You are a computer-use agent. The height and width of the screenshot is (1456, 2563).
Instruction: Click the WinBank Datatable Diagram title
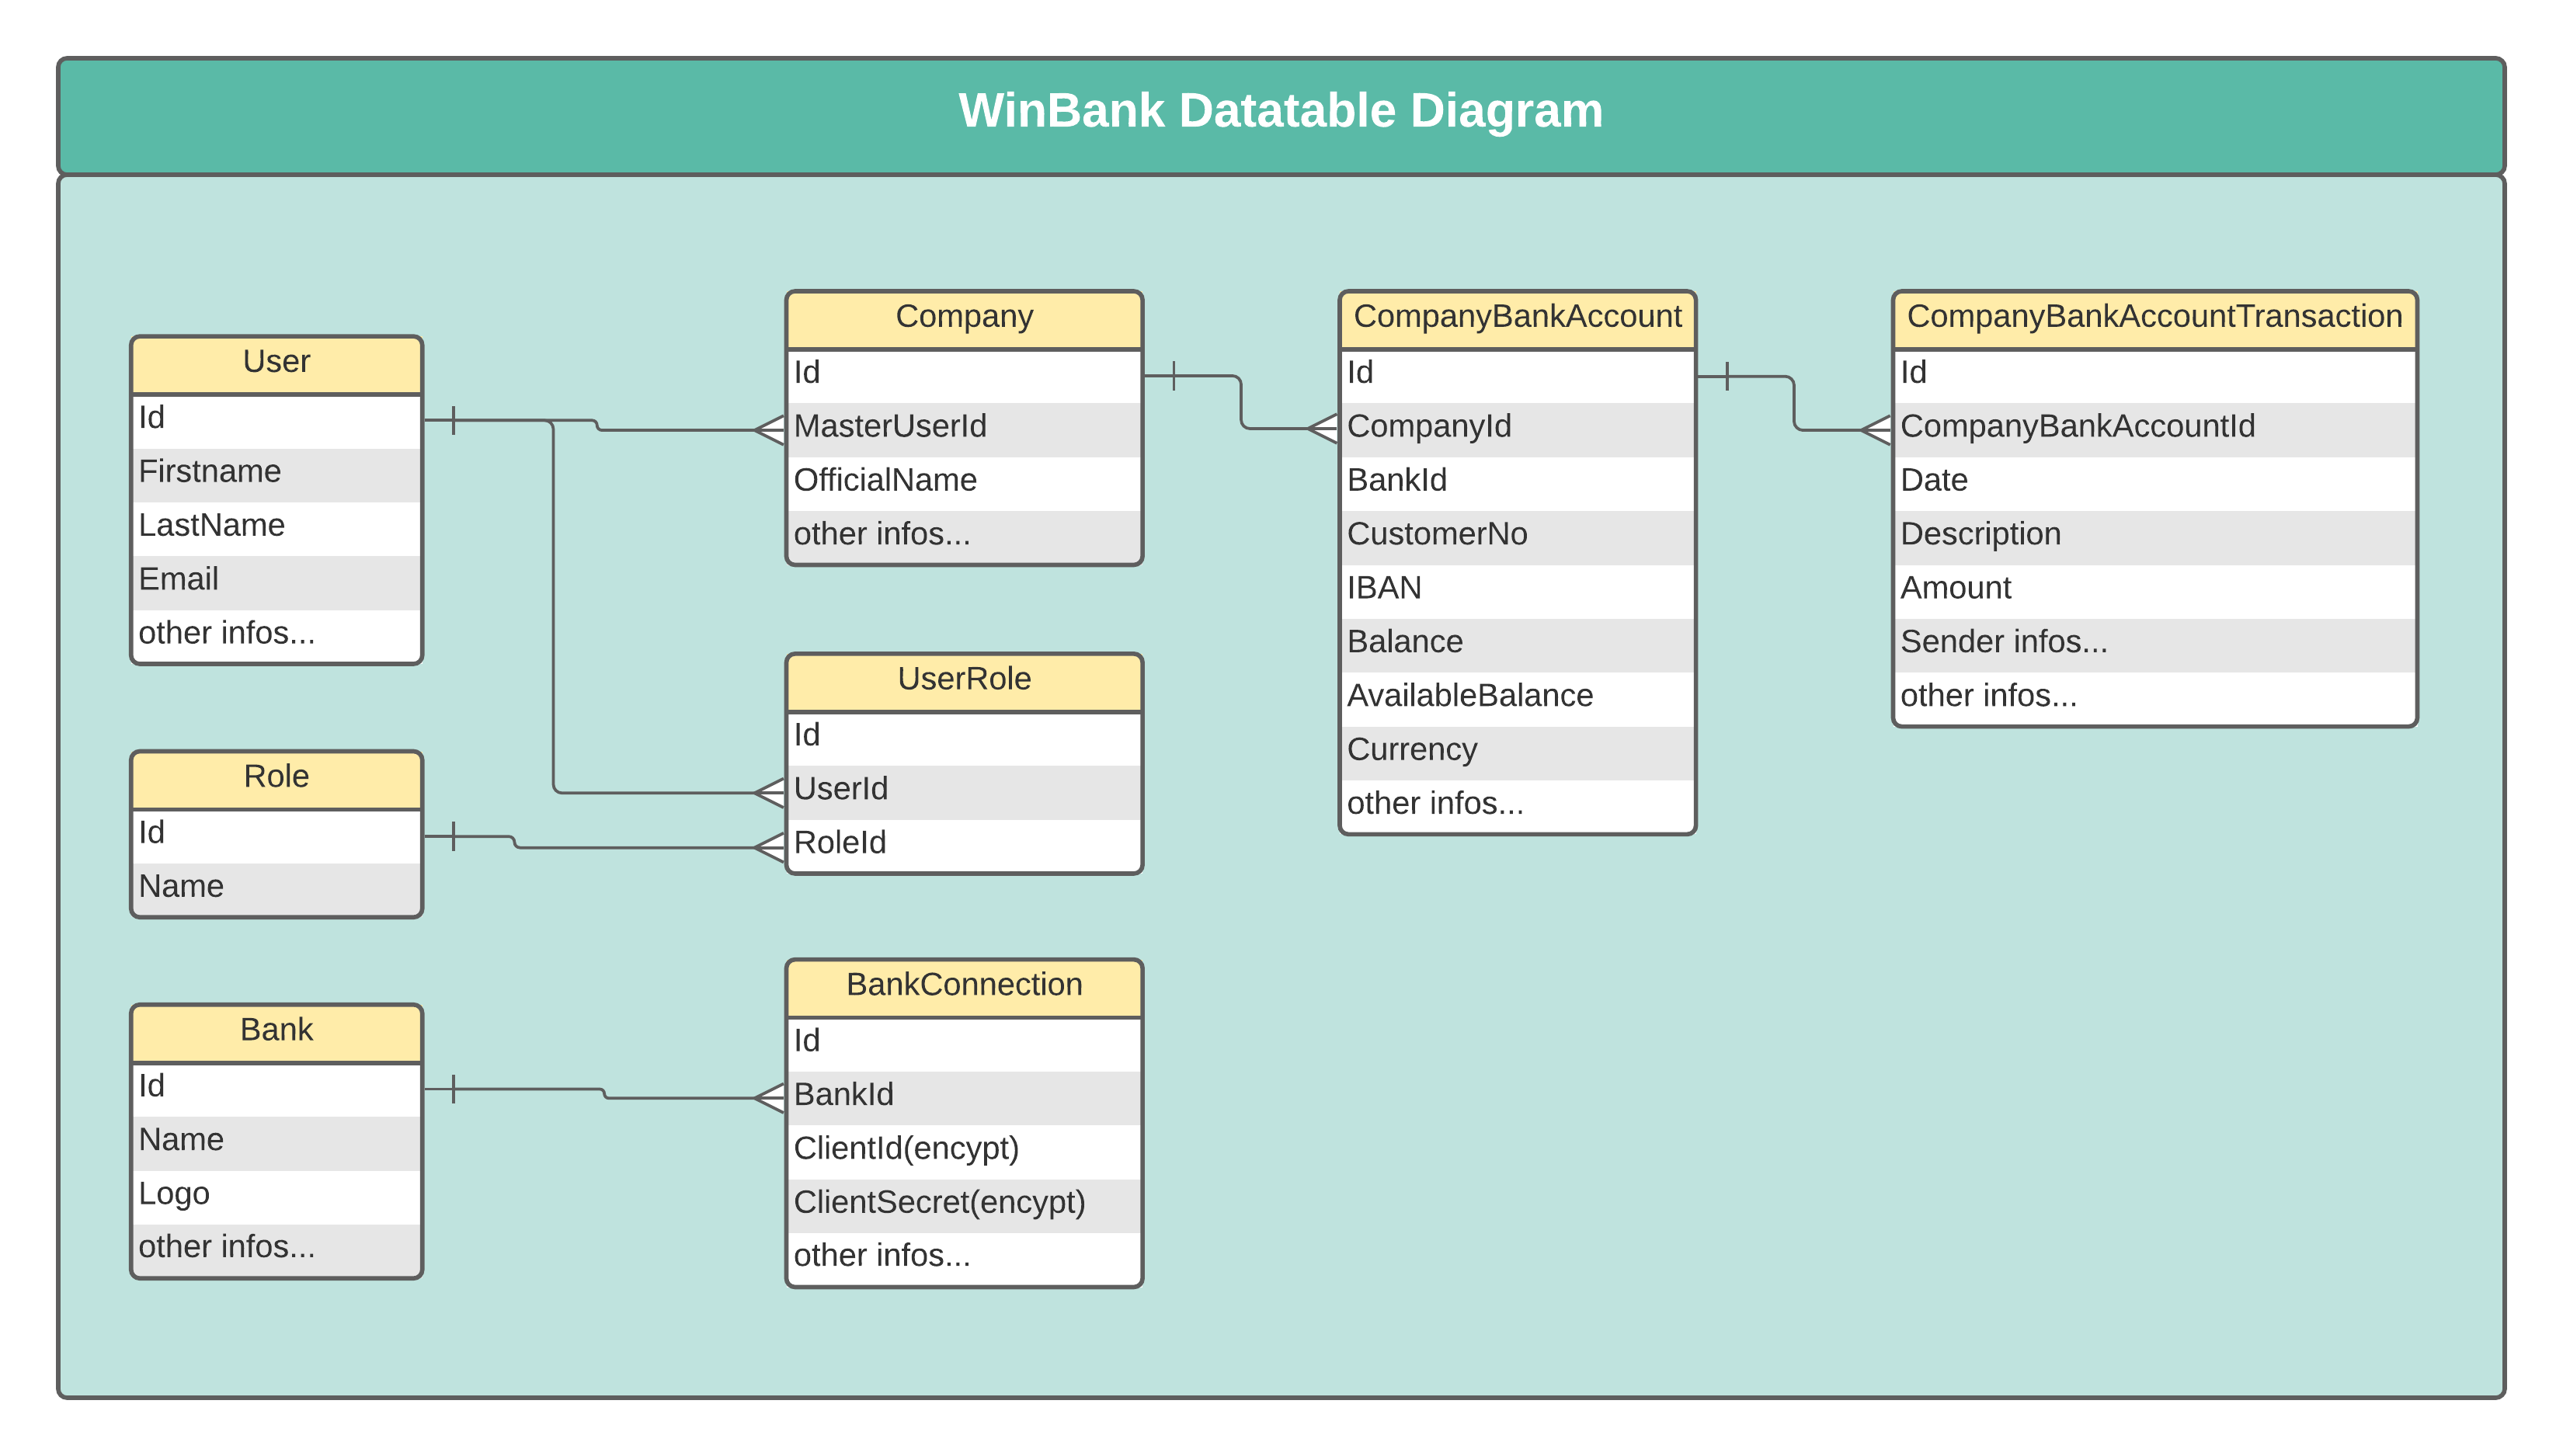[x=1280, y=111]
